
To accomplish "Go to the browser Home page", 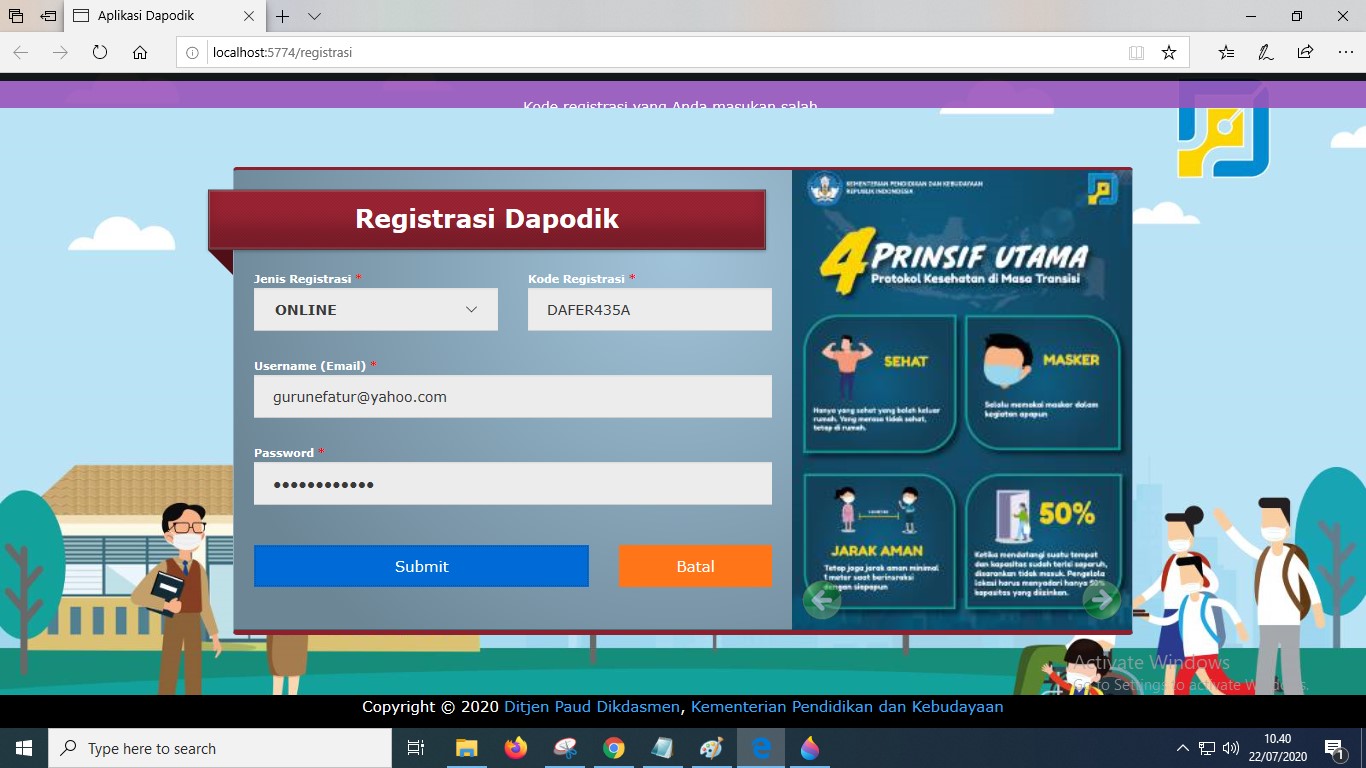I will coord(140,53).
